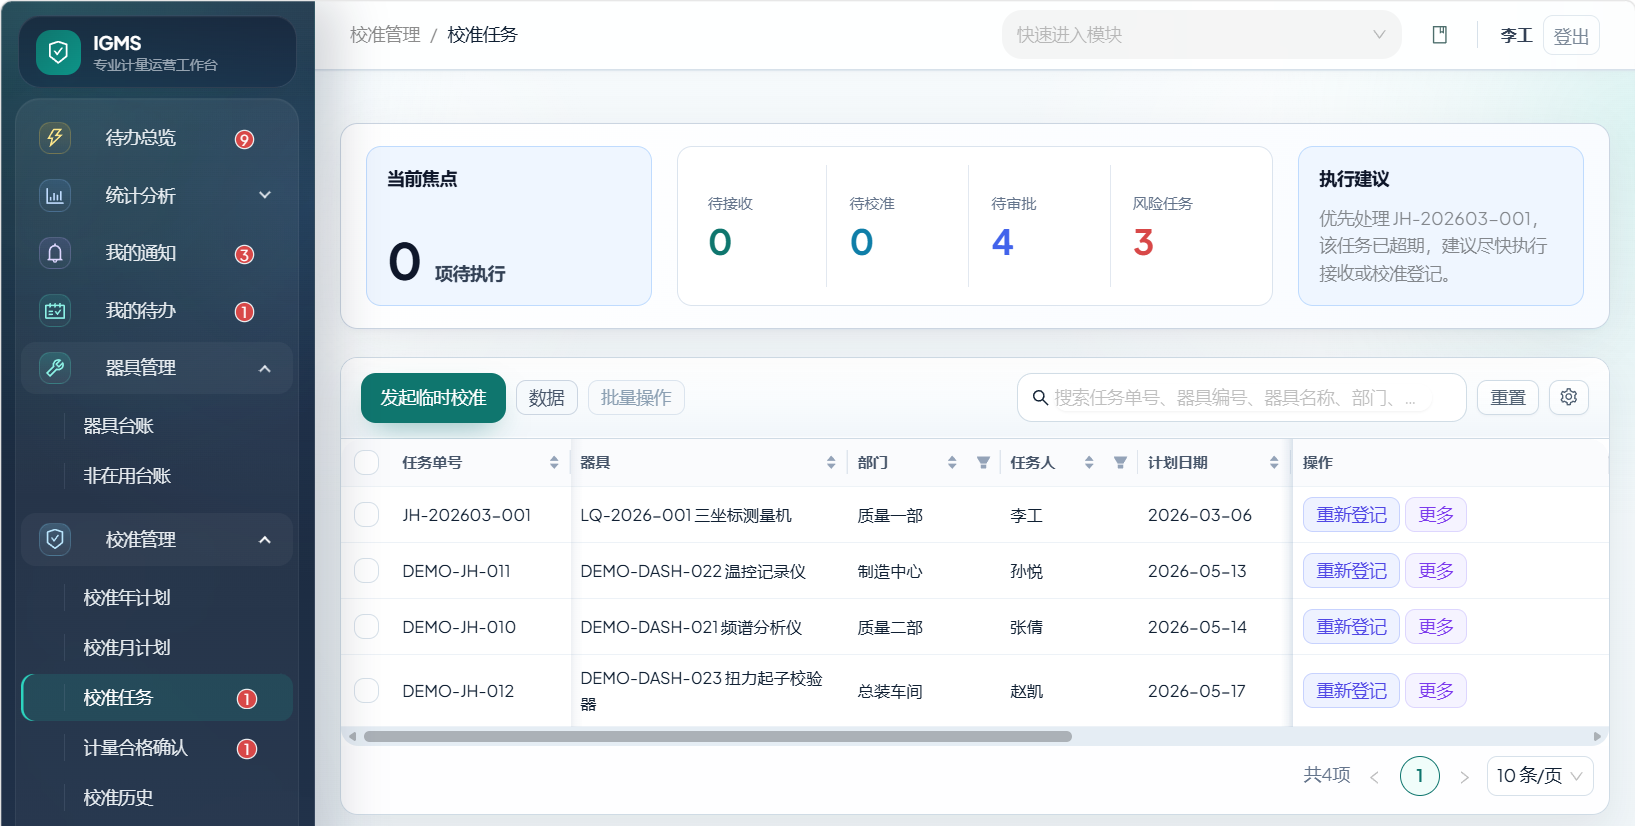Click the task search input field
The image size is (1635, 826).
(1241, 398)
